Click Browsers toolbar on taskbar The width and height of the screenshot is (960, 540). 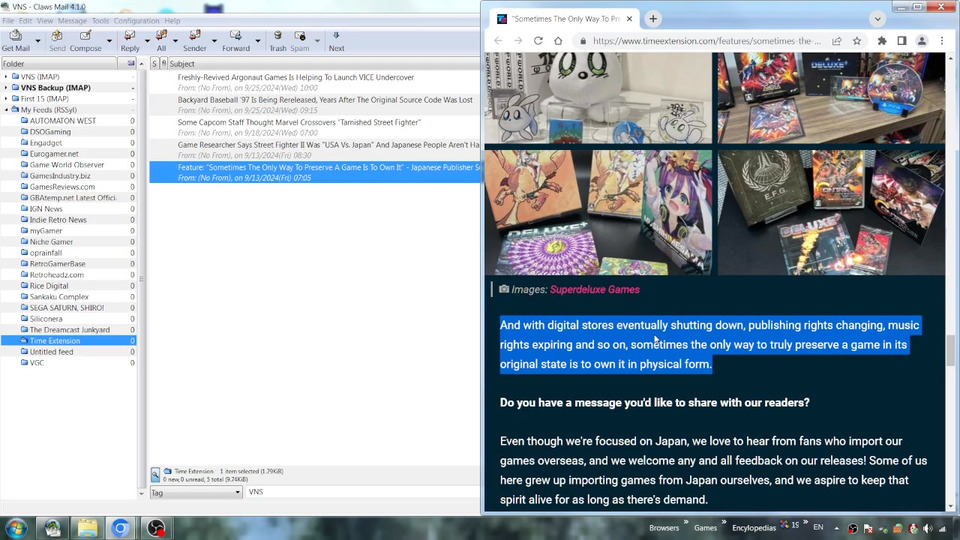coord(664,528)
